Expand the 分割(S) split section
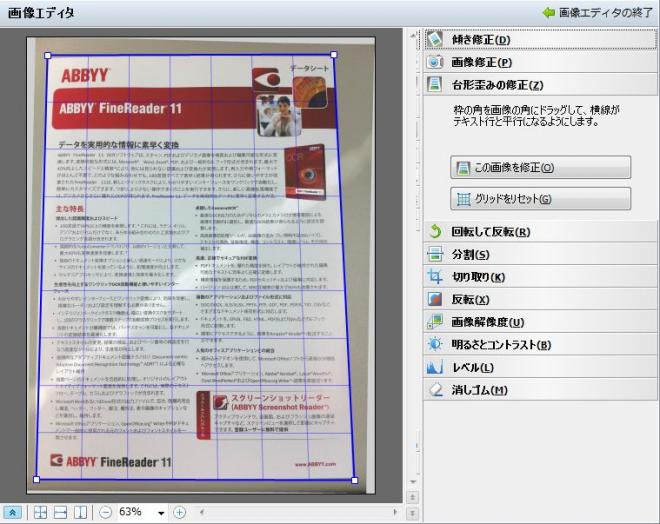660x524 pixels. coord(540,254)
